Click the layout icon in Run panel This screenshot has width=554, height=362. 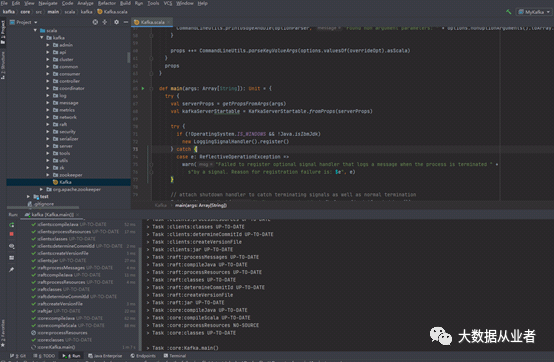pyautogui.click(x=12, y=258)
